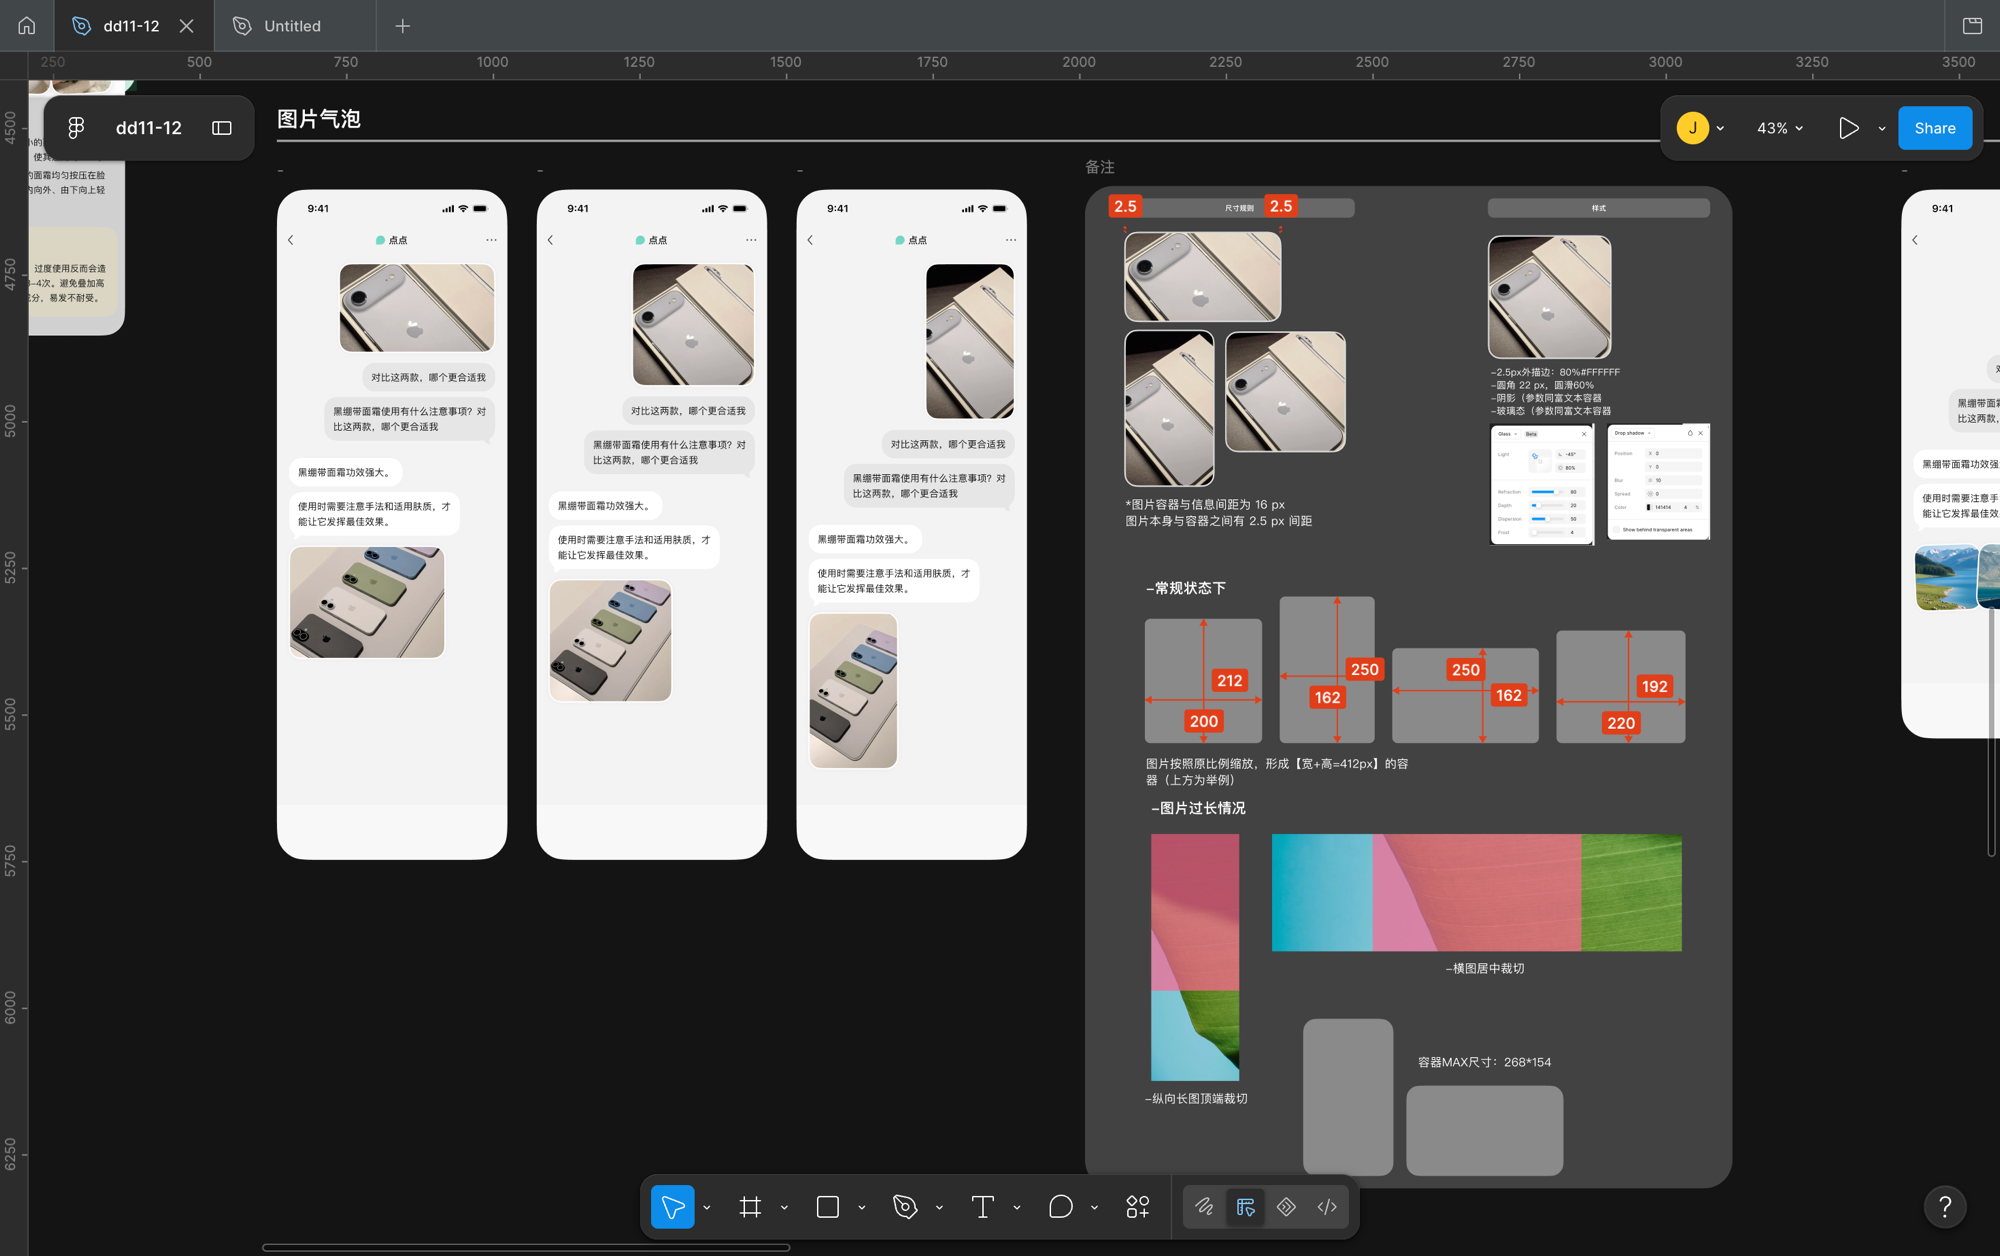Select the Move tool
Viewport: 2000px width, 1256px height.
pos(673,1207)
